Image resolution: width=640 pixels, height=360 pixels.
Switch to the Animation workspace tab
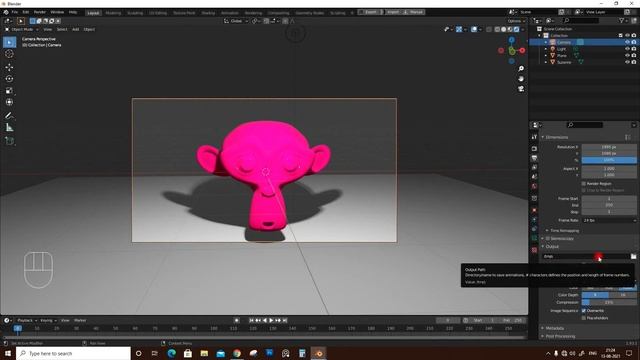click(229, 13)
